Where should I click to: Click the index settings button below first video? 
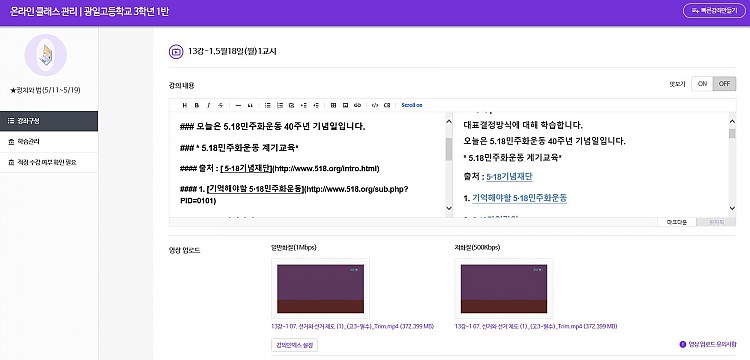point(294,345)
